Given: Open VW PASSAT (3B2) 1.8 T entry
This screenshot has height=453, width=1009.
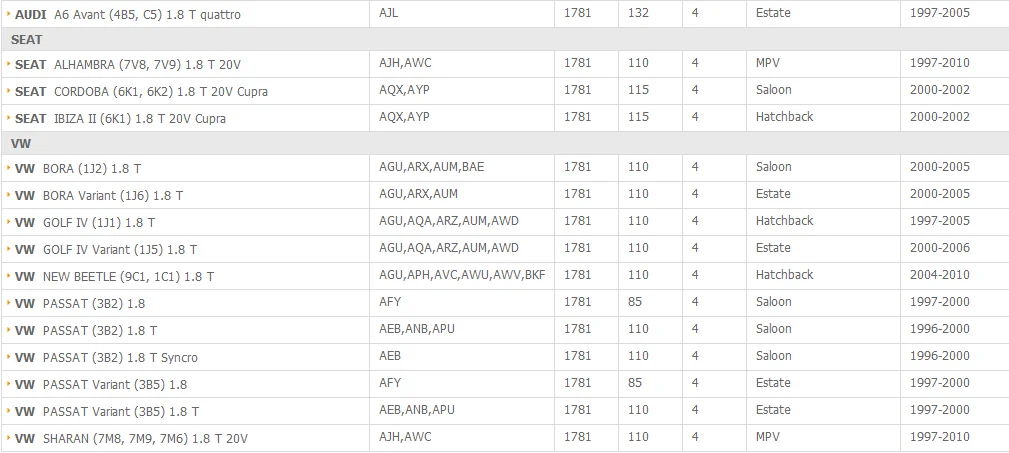Looking at the screenshot, I should pyautogui.click(x=86, y=331).
